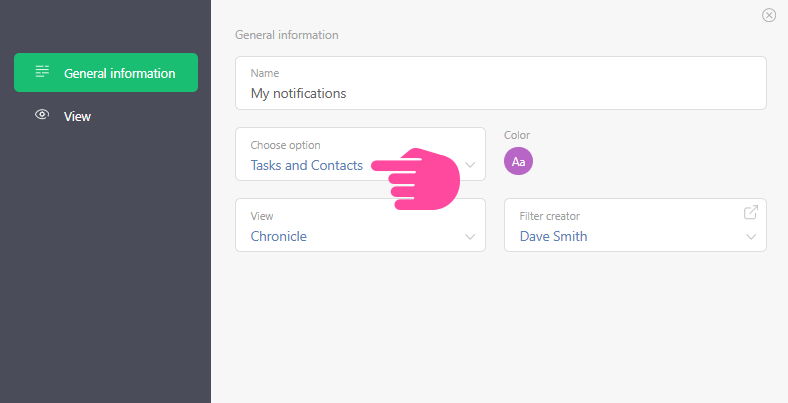Click the 'Choose option' field label

285,145
